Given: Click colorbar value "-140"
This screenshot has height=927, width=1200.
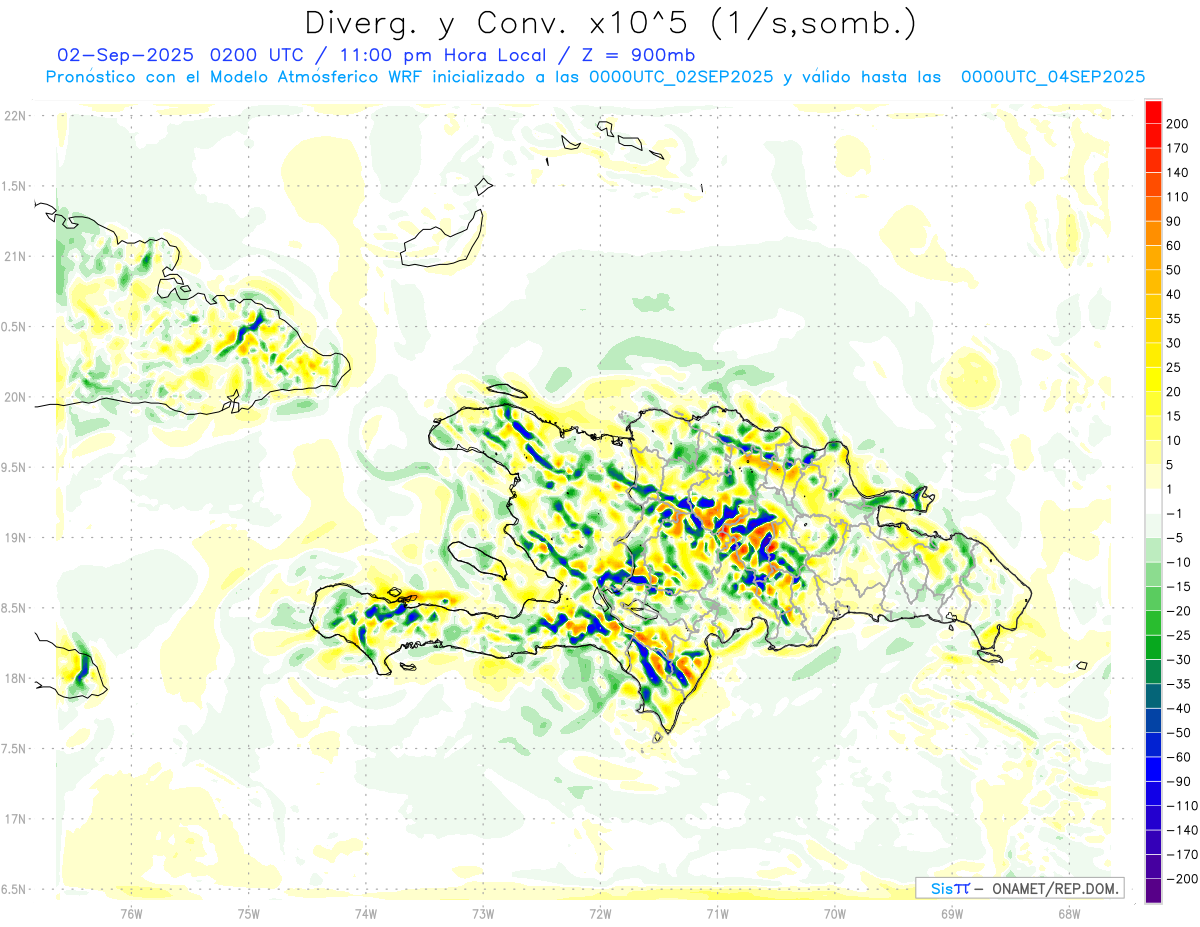Looking at the screenshot, I should 1184,830.
